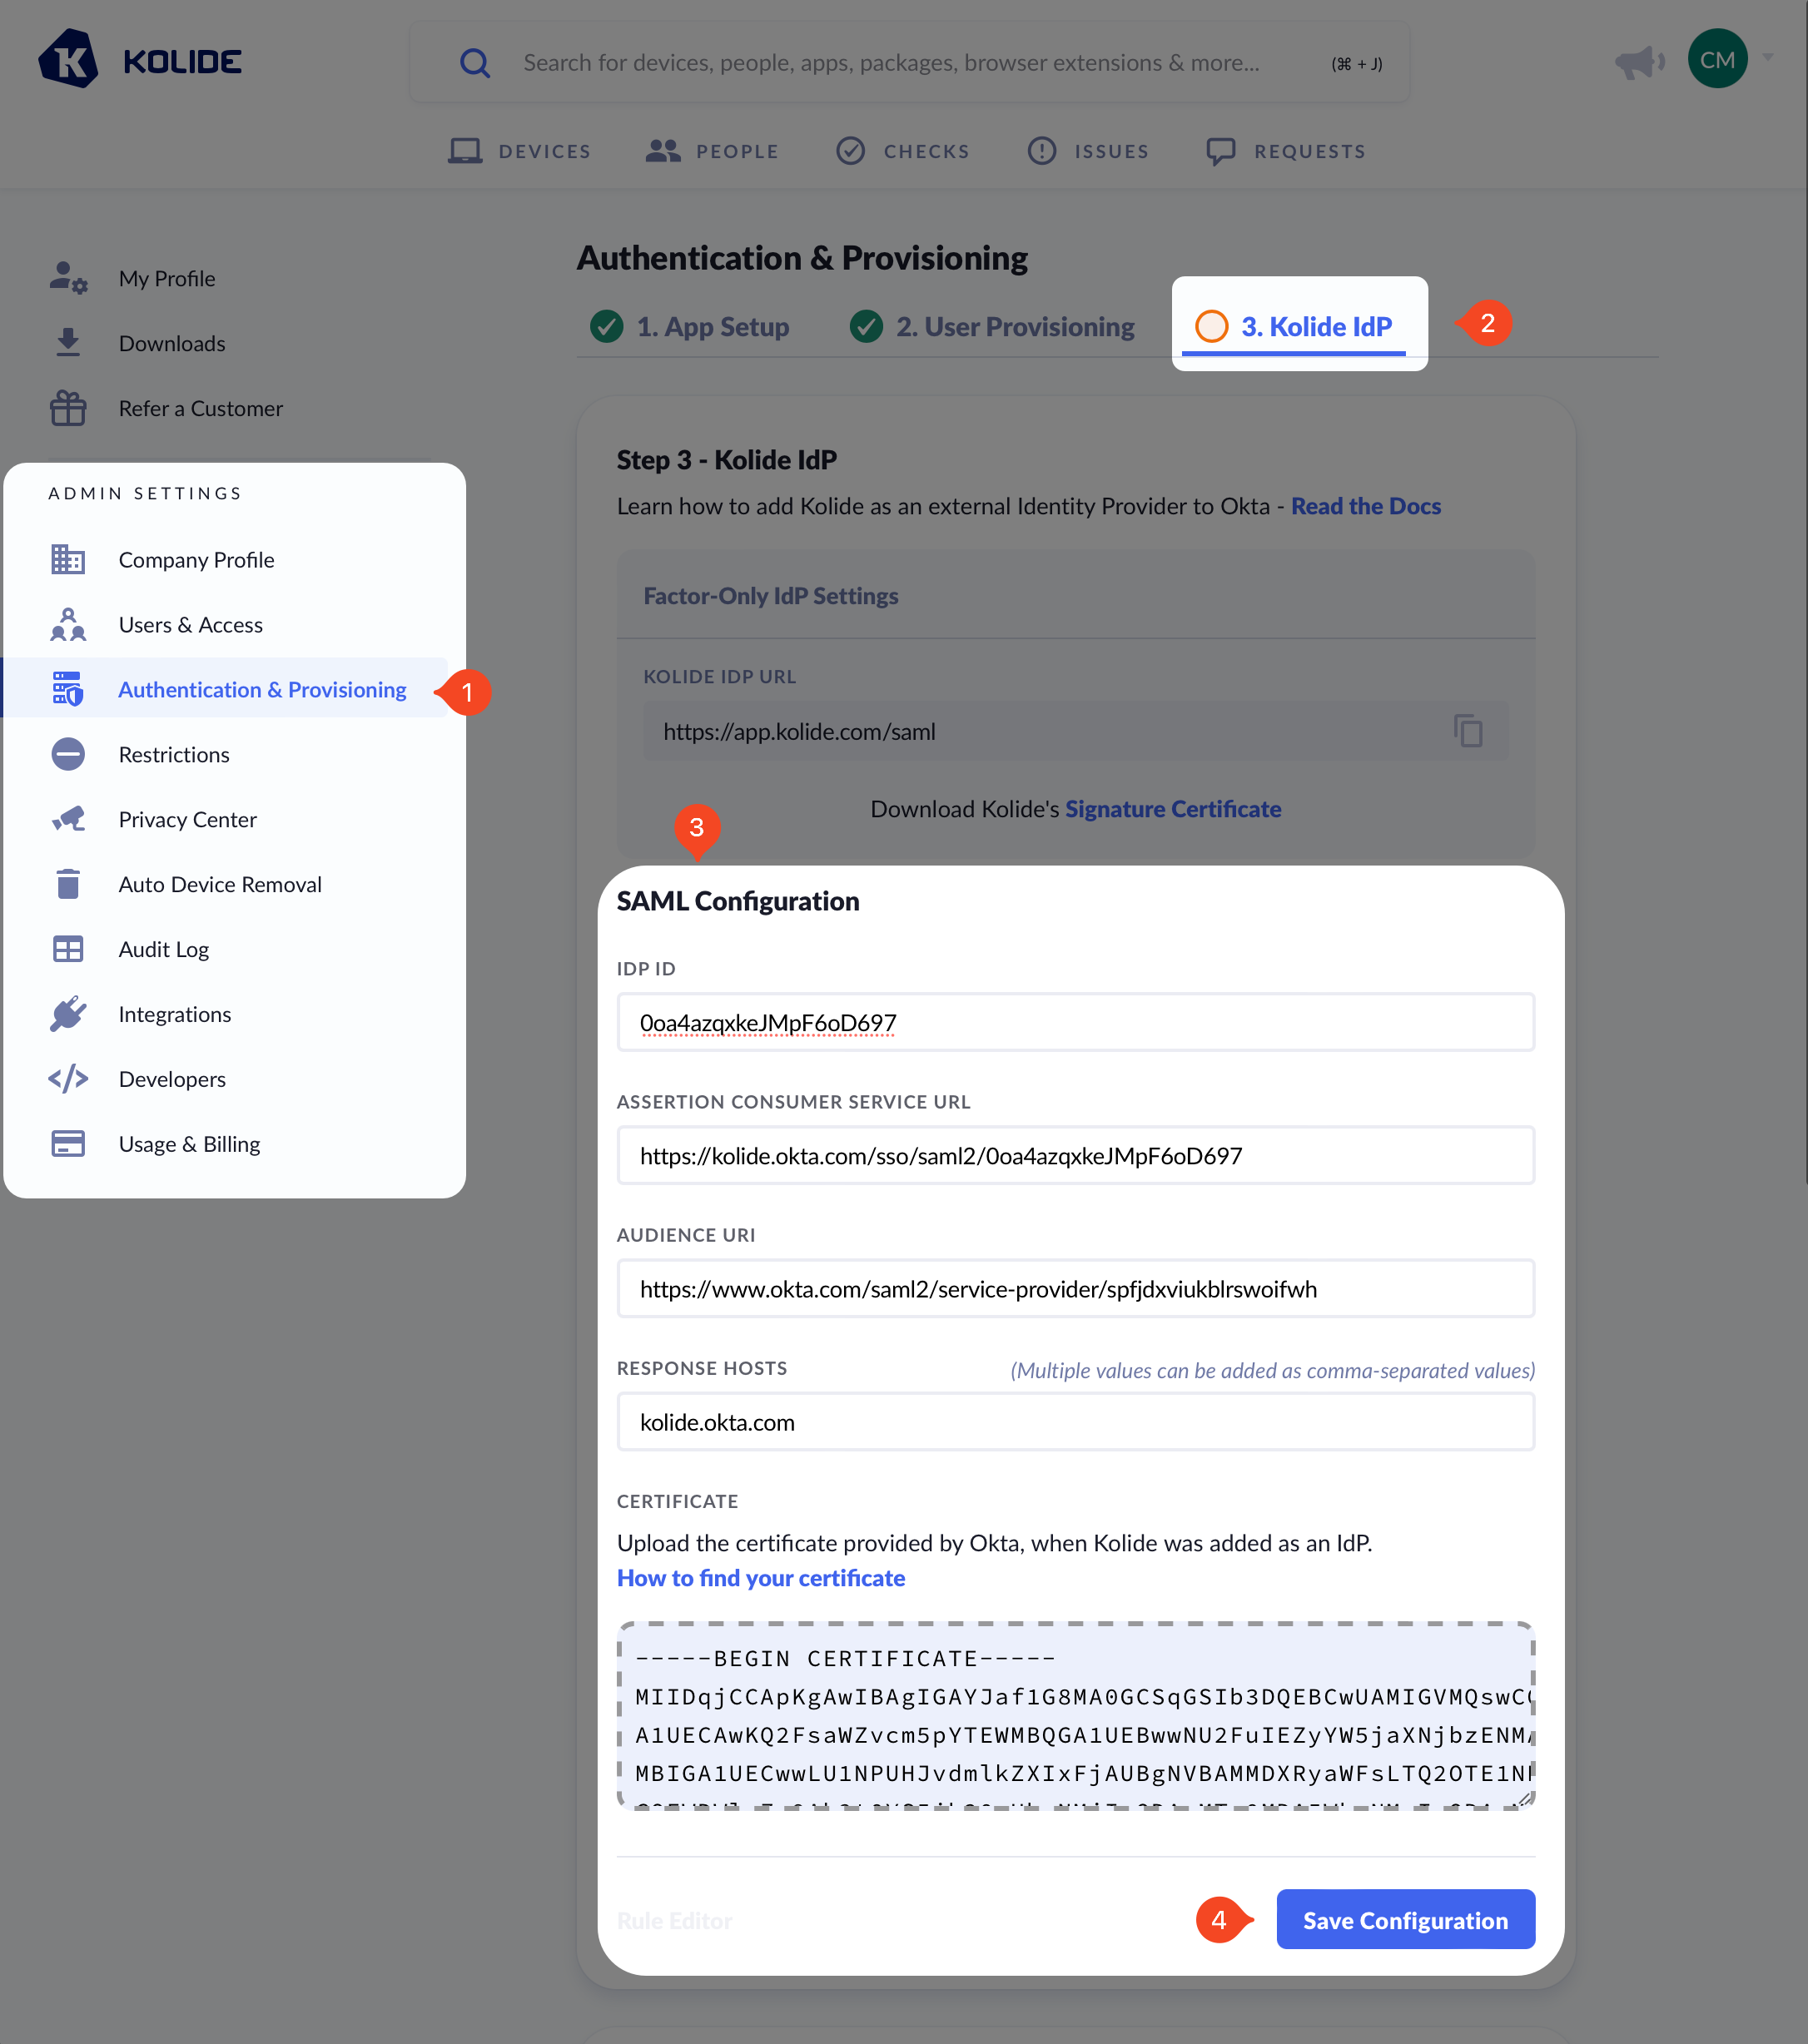Open Restrictions settings
The width and height of the screenshot is (1808, 2044).
pyautogui.click(x=174, y=755)
